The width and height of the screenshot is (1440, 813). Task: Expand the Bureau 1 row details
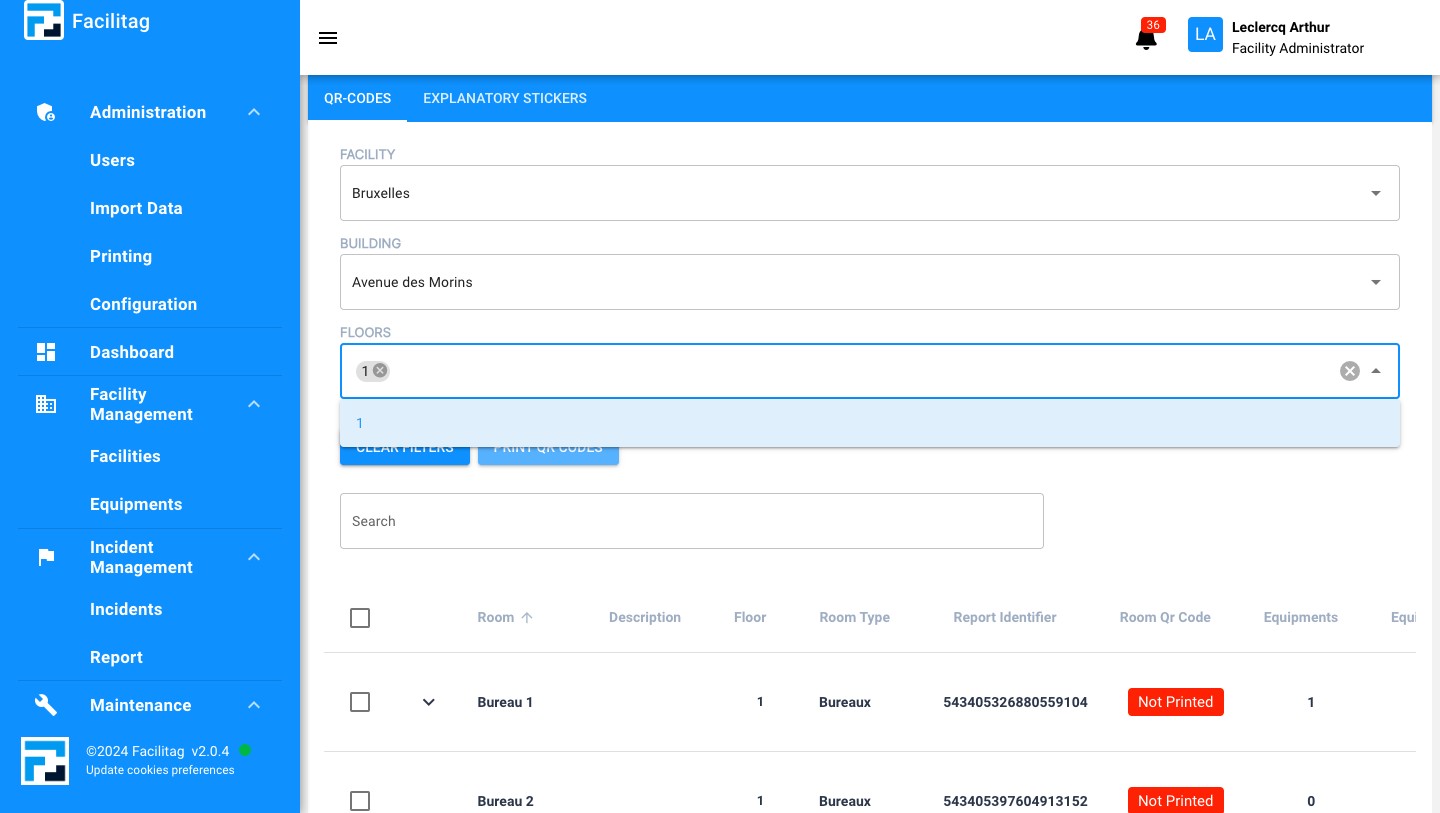(429, 702)
